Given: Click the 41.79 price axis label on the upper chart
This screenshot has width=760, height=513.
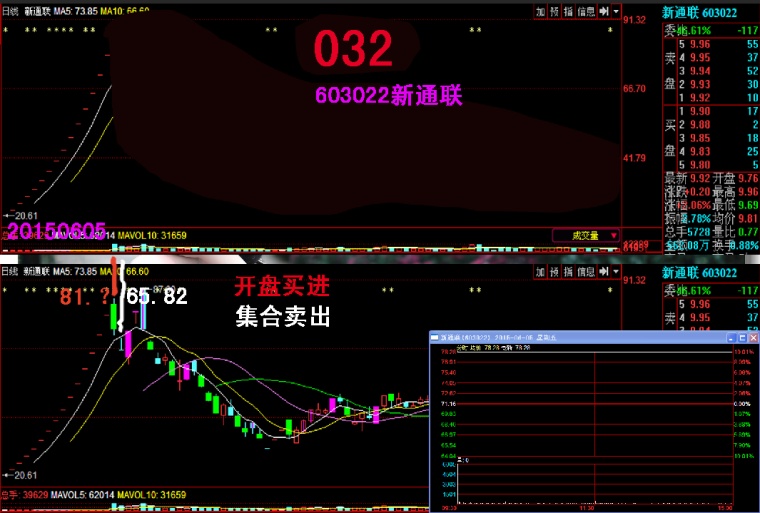Looking at the screenshot, I should point(634,158).
